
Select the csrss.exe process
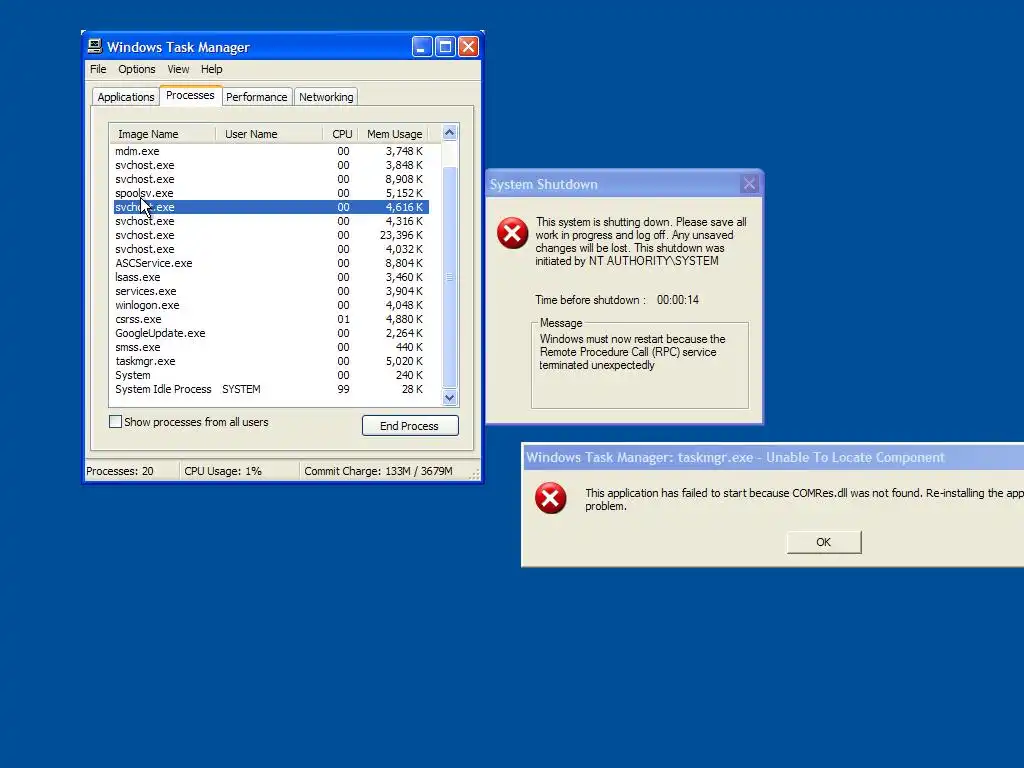tap(271, 319)
